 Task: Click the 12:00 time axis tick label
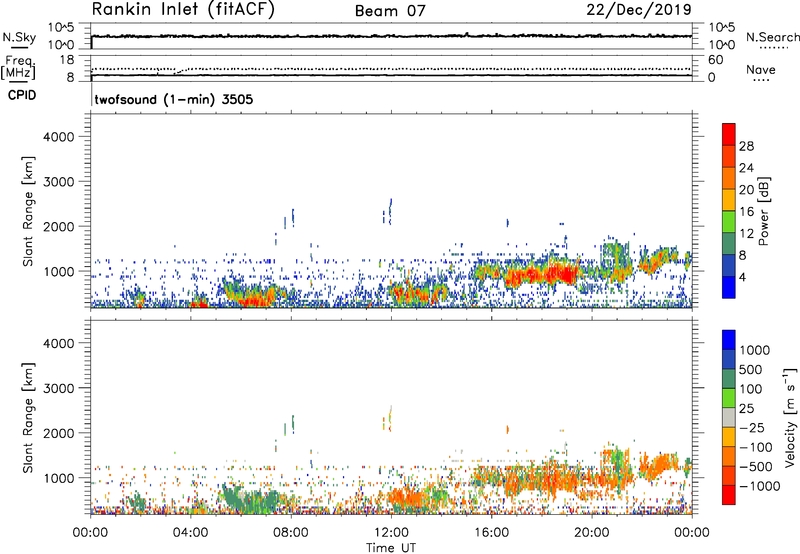point(391,533)
